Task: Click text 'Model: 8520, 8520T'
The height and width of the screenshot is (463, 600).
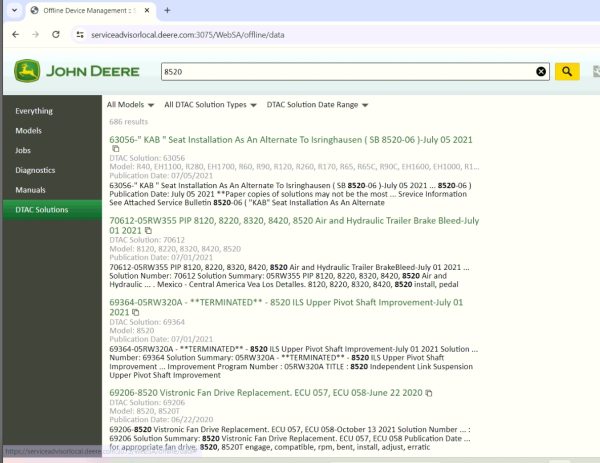Action: point(145,411)
